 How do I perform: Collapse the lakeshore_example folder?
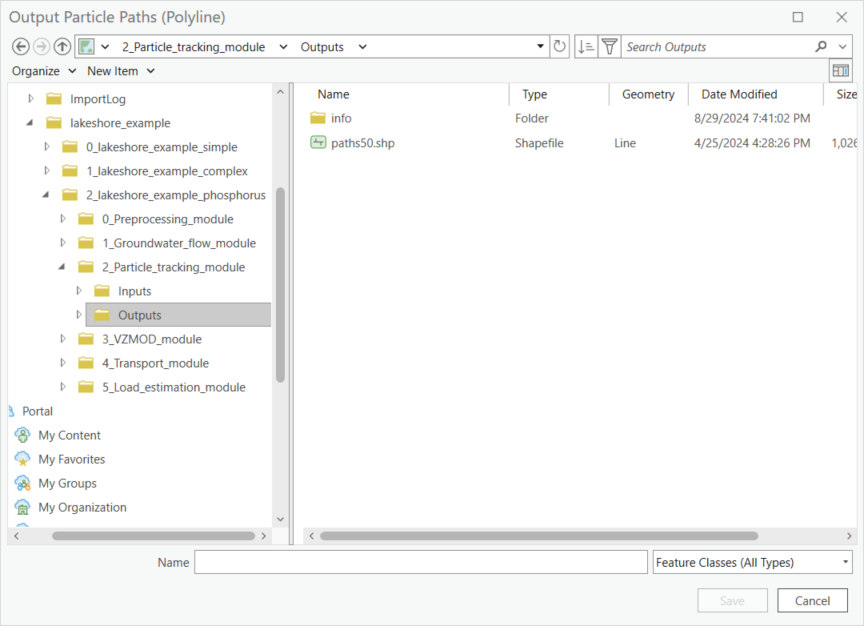(x=30, y=123)
